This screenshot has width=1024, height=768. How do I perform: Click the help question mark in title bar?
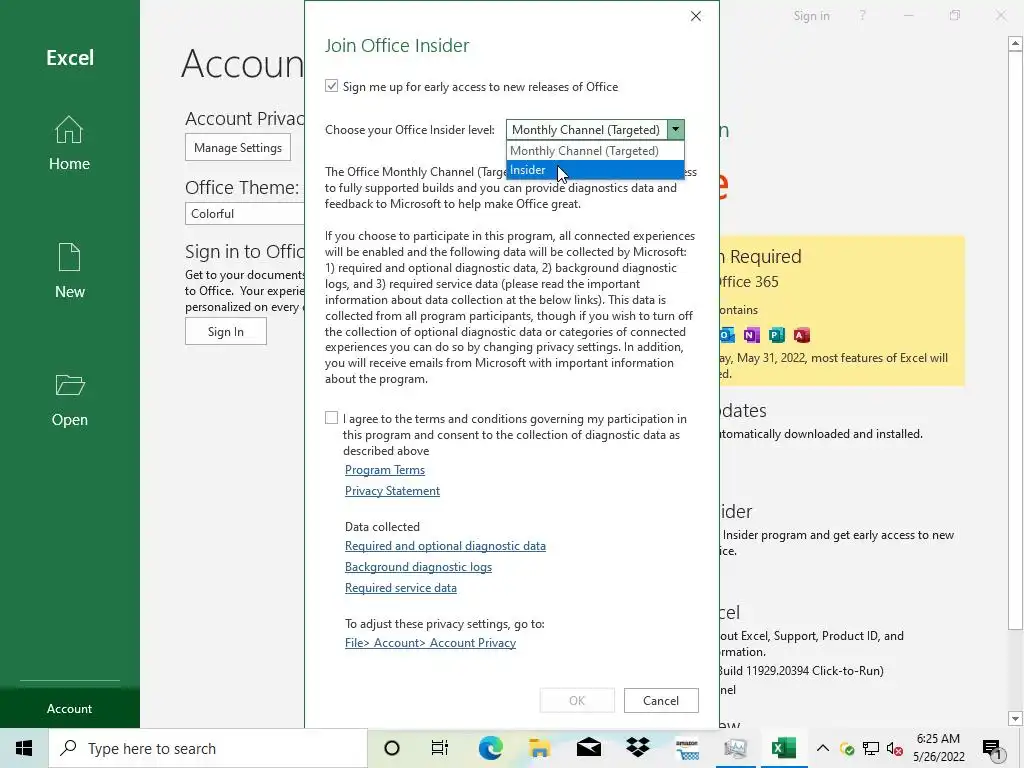pyautogui.click(x=862, y=16)
